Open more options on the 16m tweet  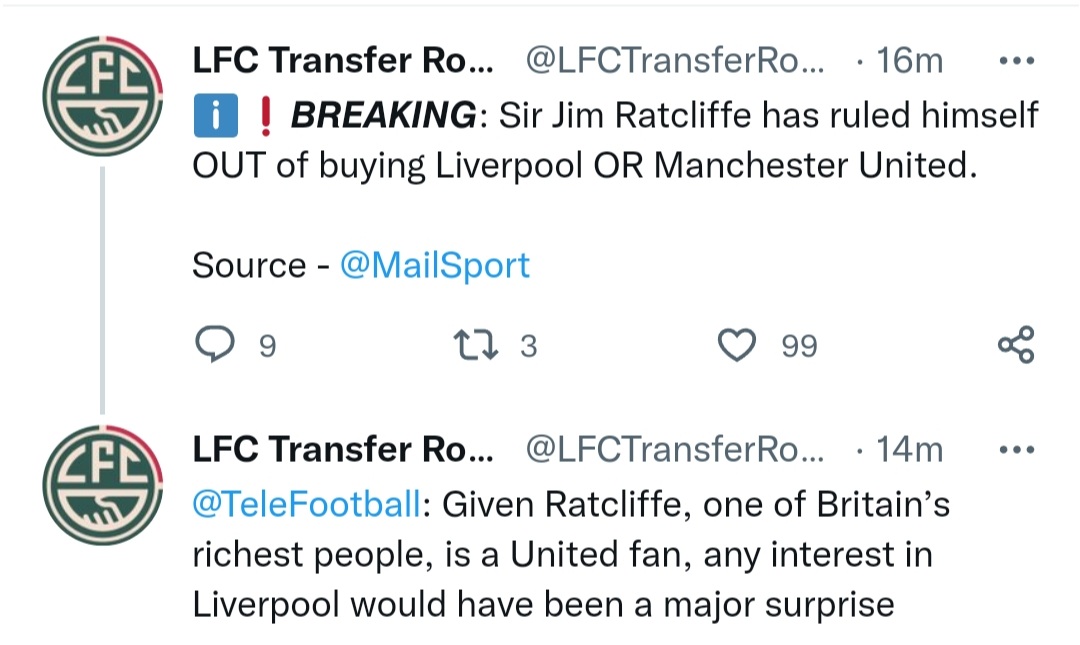tap(1017, 61)
